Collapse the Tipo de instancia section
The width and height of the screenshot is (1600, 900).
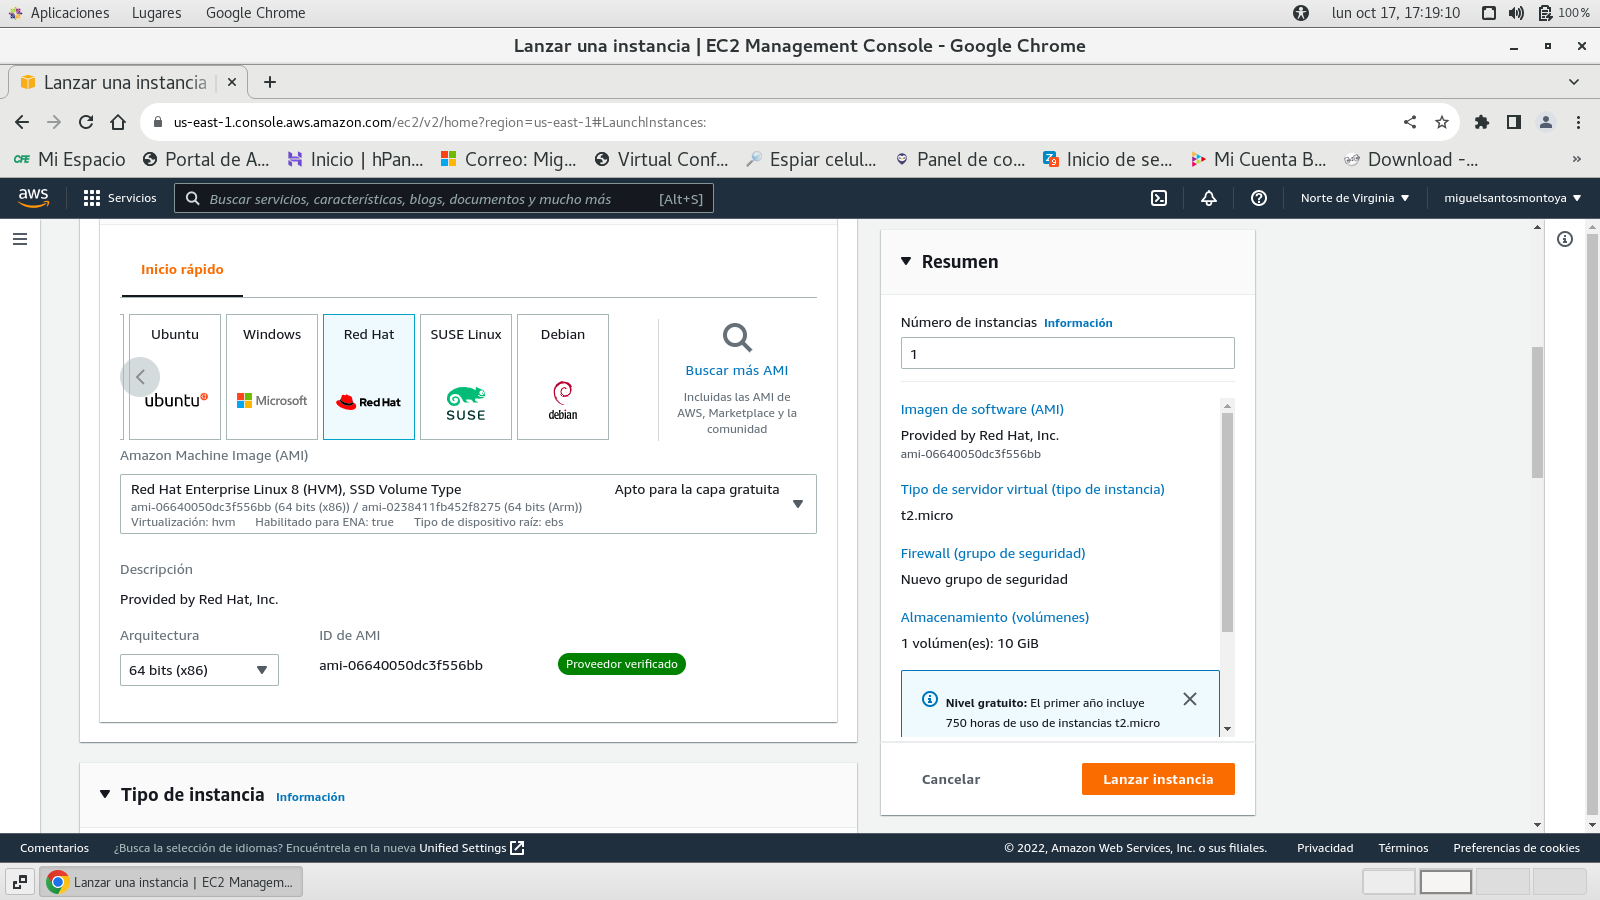click(105, 794)
